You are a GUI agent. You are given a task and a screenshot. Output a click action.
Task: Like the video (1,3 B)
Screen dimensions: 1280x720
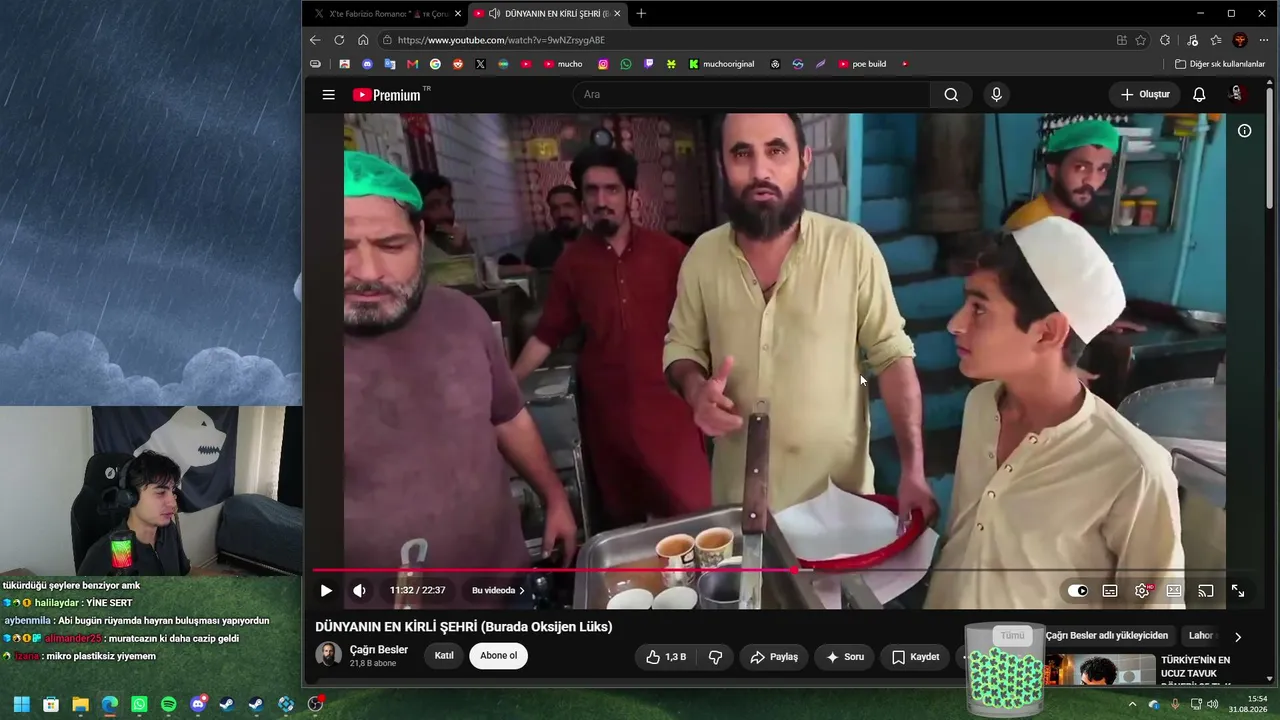point(666,657)
